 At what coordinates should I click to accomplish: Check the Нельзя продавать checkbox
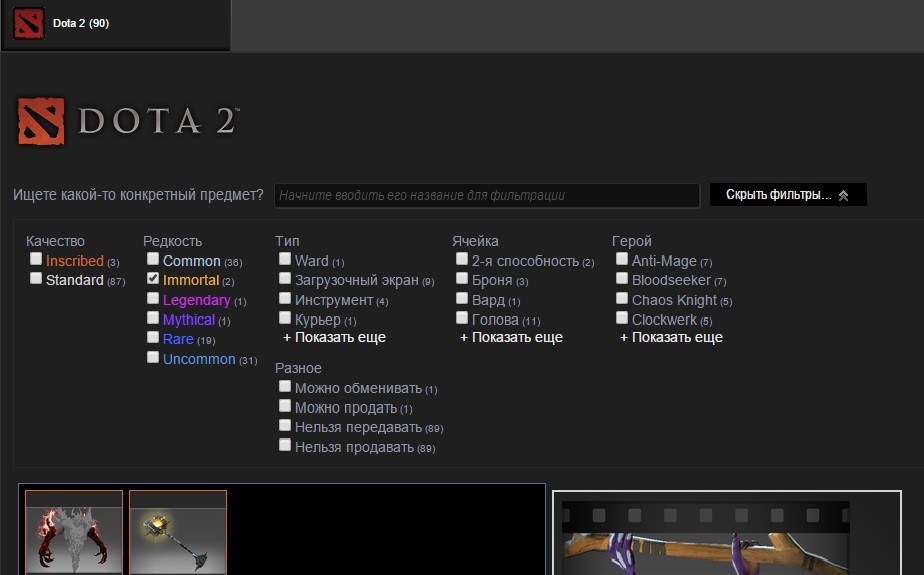(x=285, y=445)
